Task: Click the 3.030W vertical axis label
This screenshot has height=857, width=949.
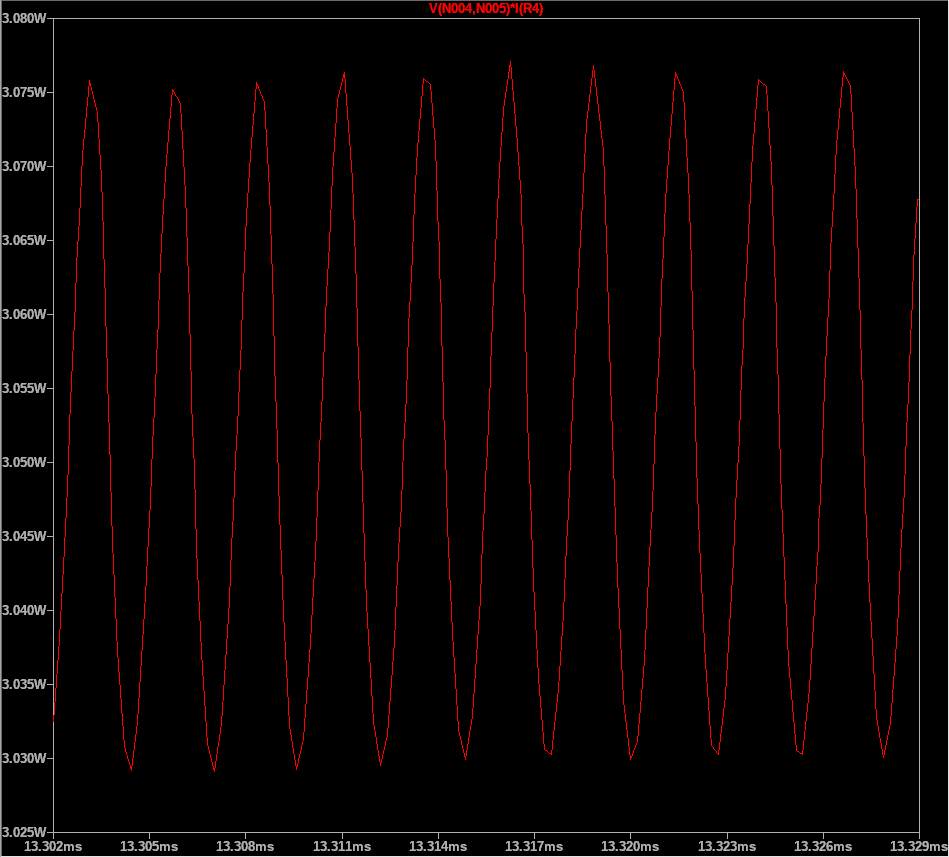Action: pos(24,758)
